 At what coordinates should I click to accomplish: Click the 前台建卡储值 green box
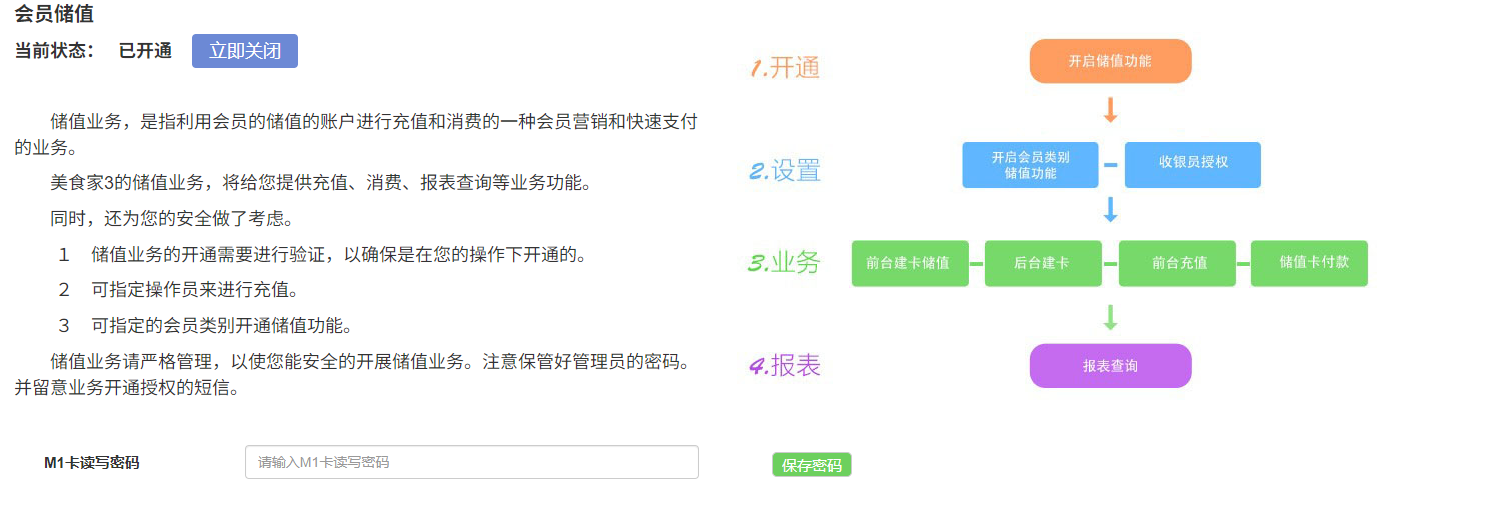910,263
